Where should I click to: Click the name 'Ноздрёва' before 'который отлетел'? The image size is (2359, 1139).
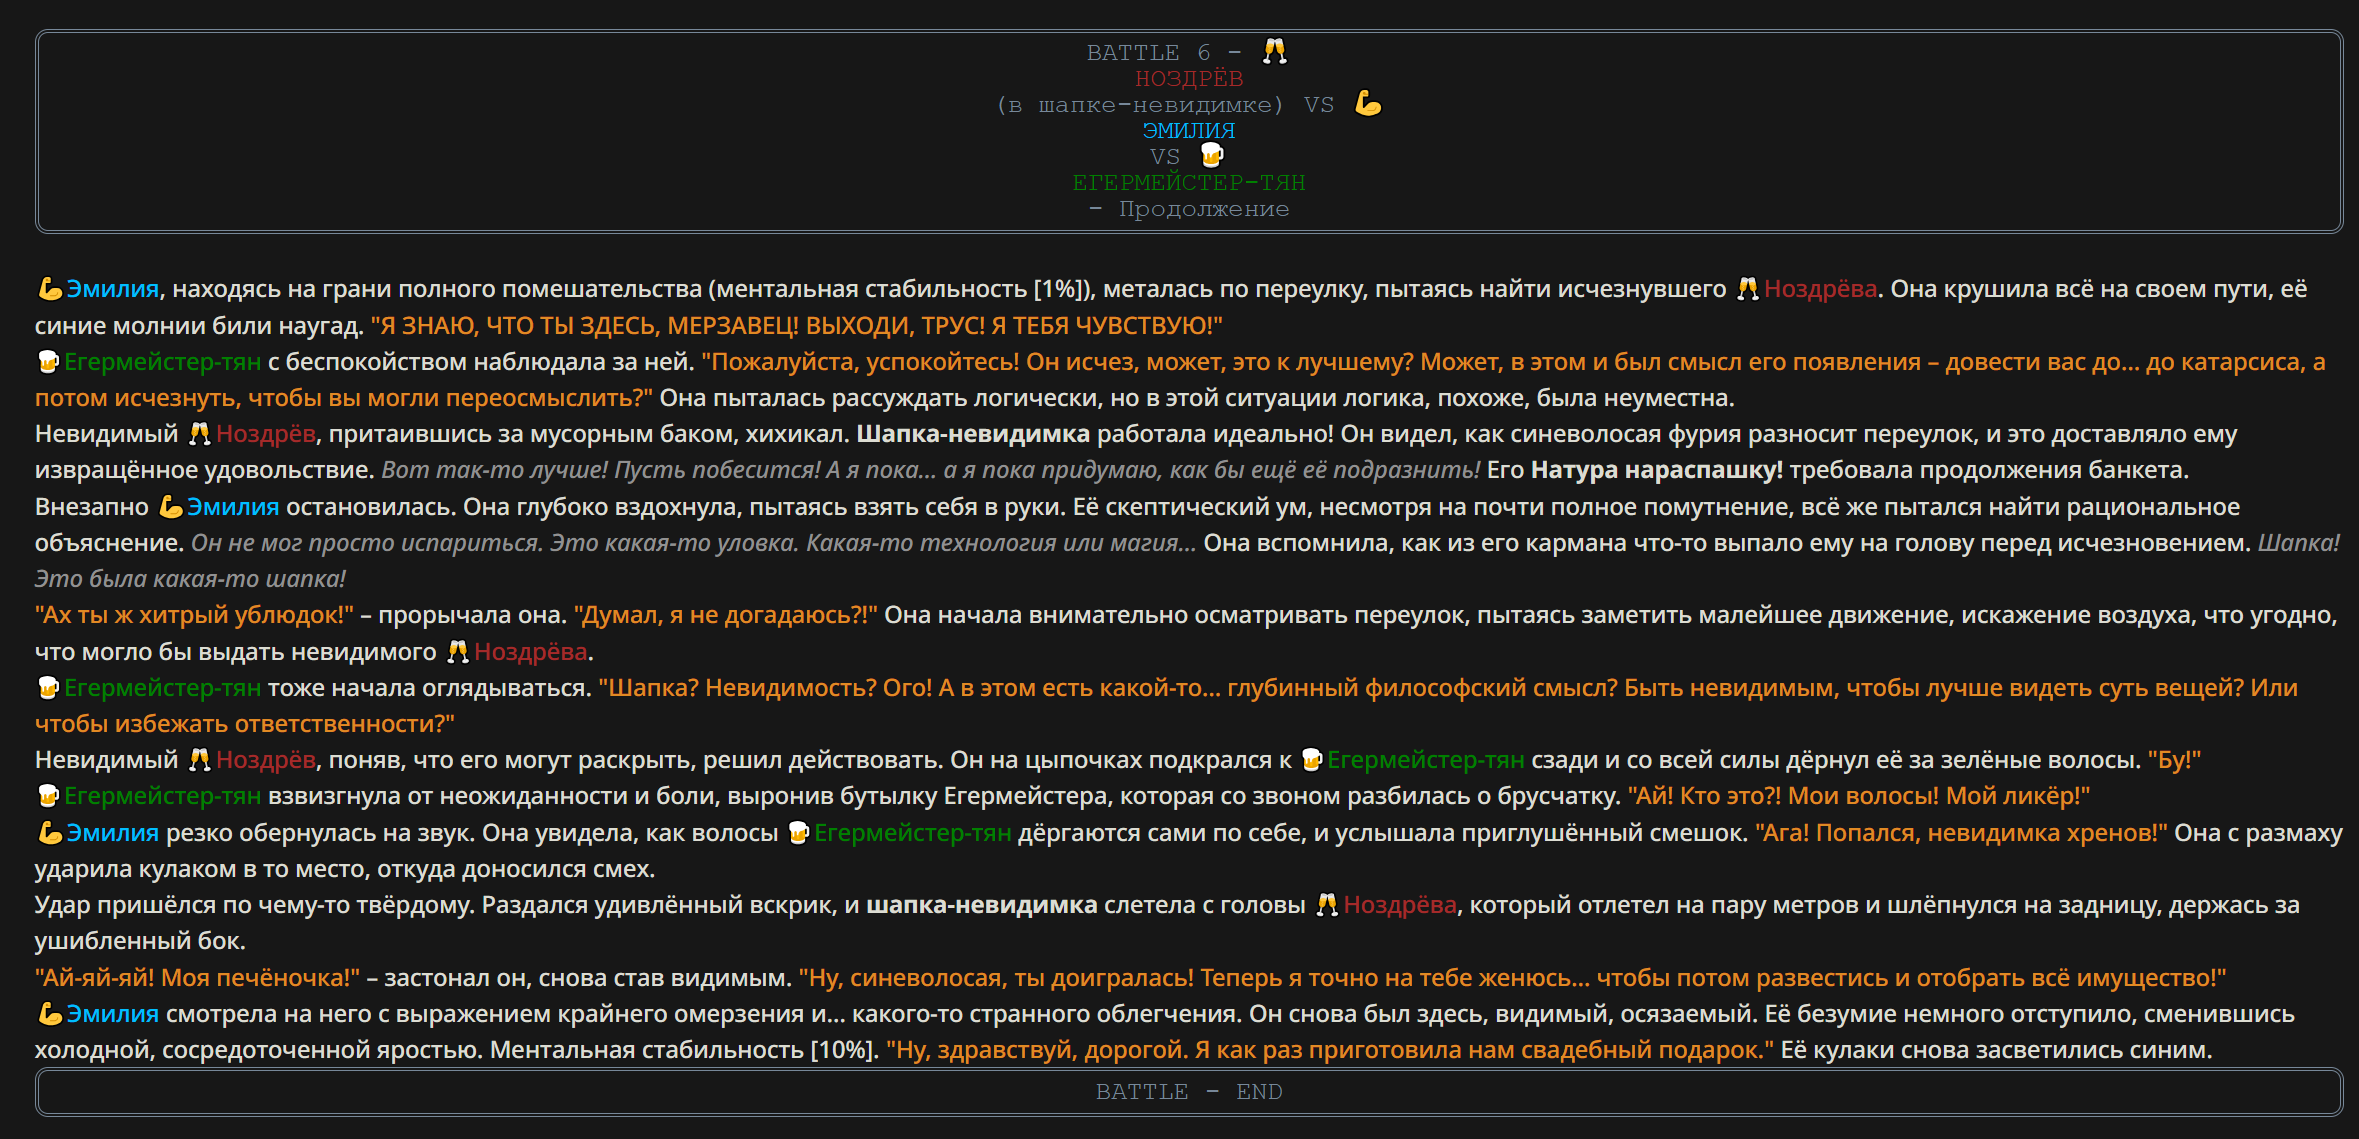[1400, 905]
